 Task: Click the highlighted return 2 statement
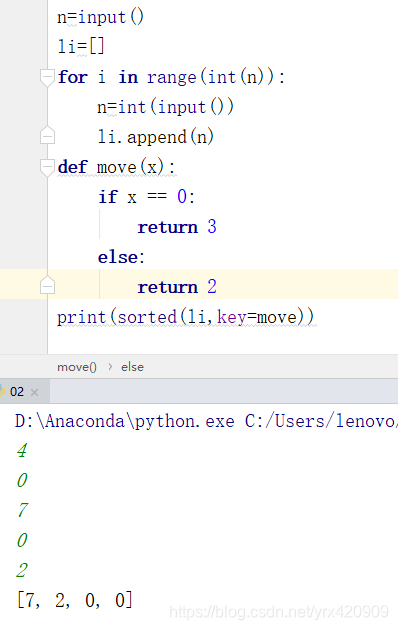pos(177,287)
